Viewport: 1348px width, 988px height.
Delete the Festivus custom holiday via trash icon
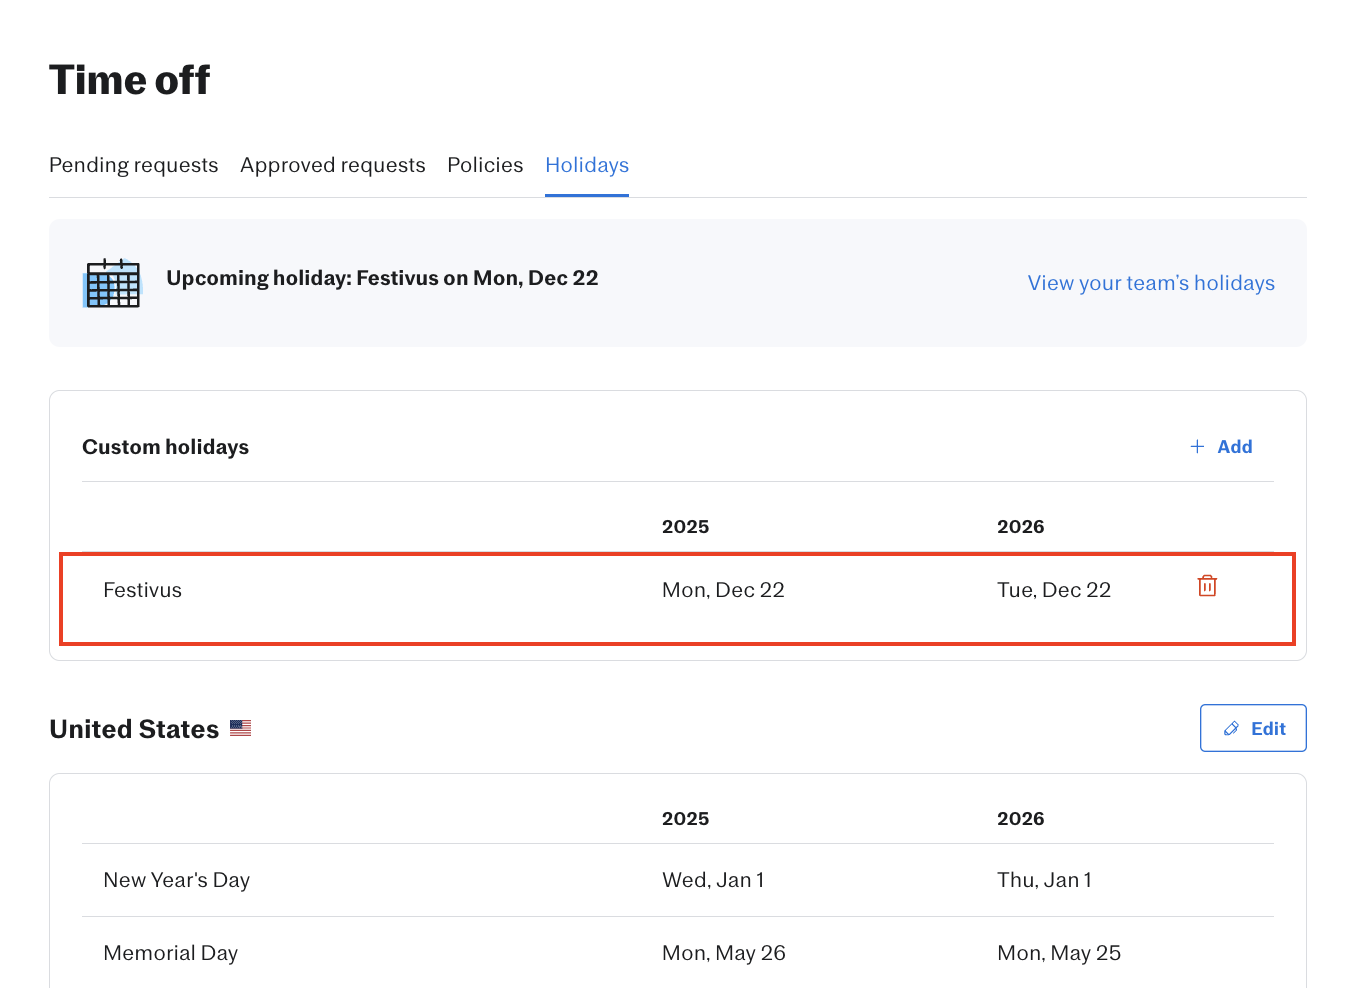point(1207,586)
